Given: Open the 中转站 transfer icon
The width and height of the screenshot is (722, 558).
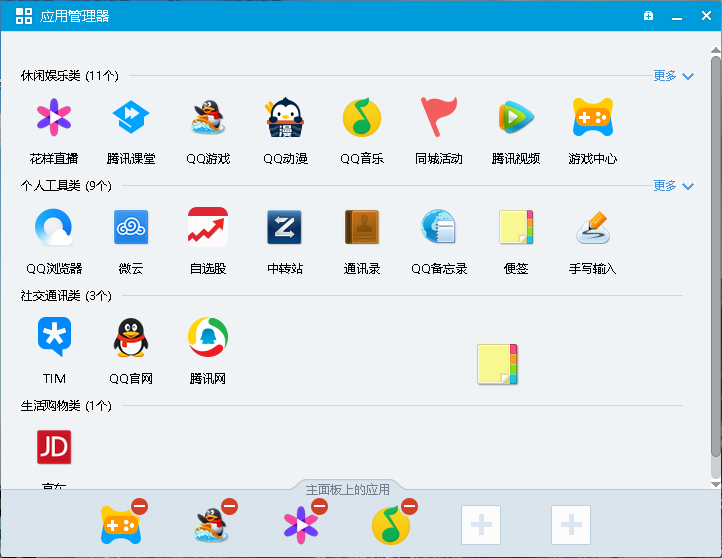Looking at the screenshot, I should tap(285, 228).
